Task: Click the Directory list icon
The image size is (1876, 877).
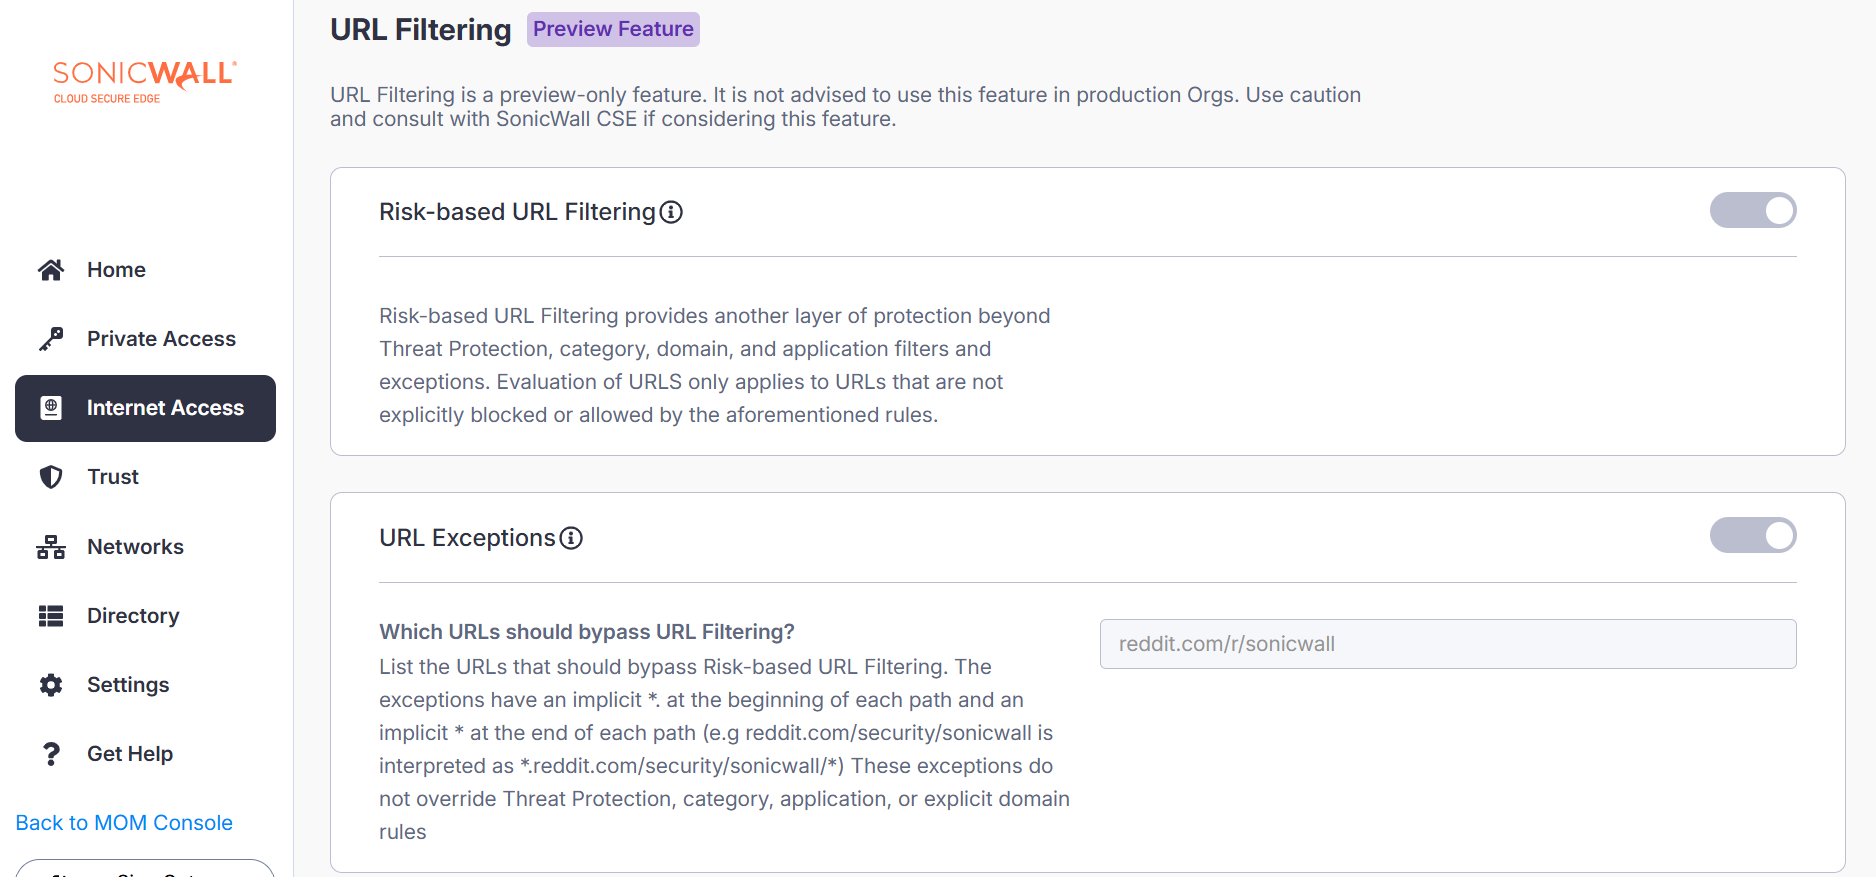Action: (x=51, y=616)
